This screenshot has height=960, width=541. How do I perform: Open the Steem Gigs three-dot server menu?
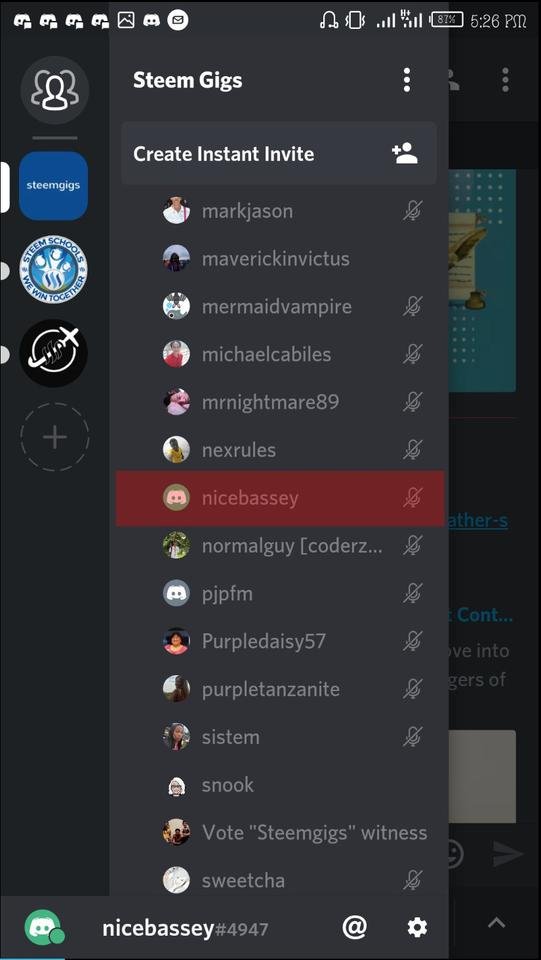pyautogui.click(x=406, y=80)
